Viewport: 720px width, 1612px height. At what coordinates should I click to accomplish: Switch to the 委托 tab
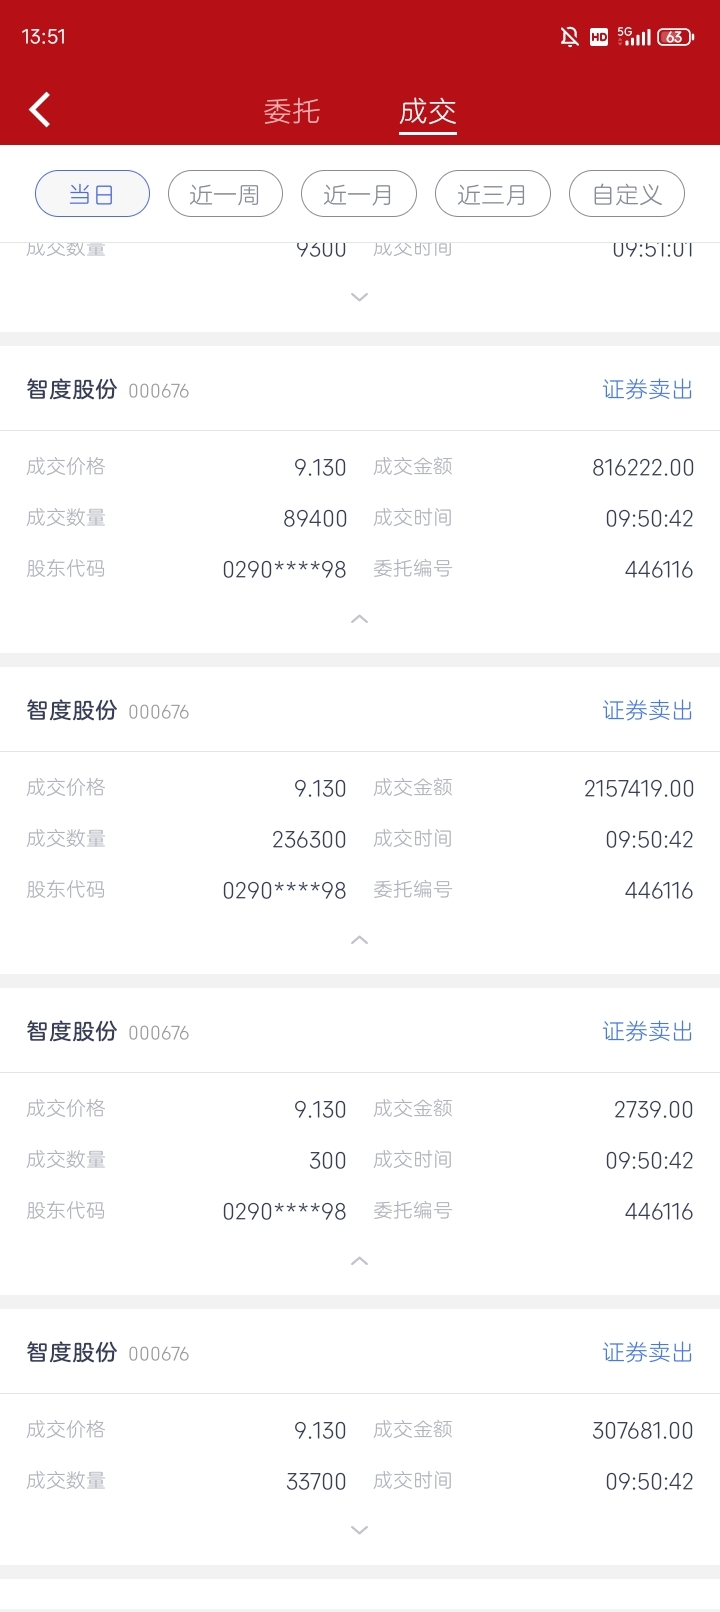tap(291, 111)
